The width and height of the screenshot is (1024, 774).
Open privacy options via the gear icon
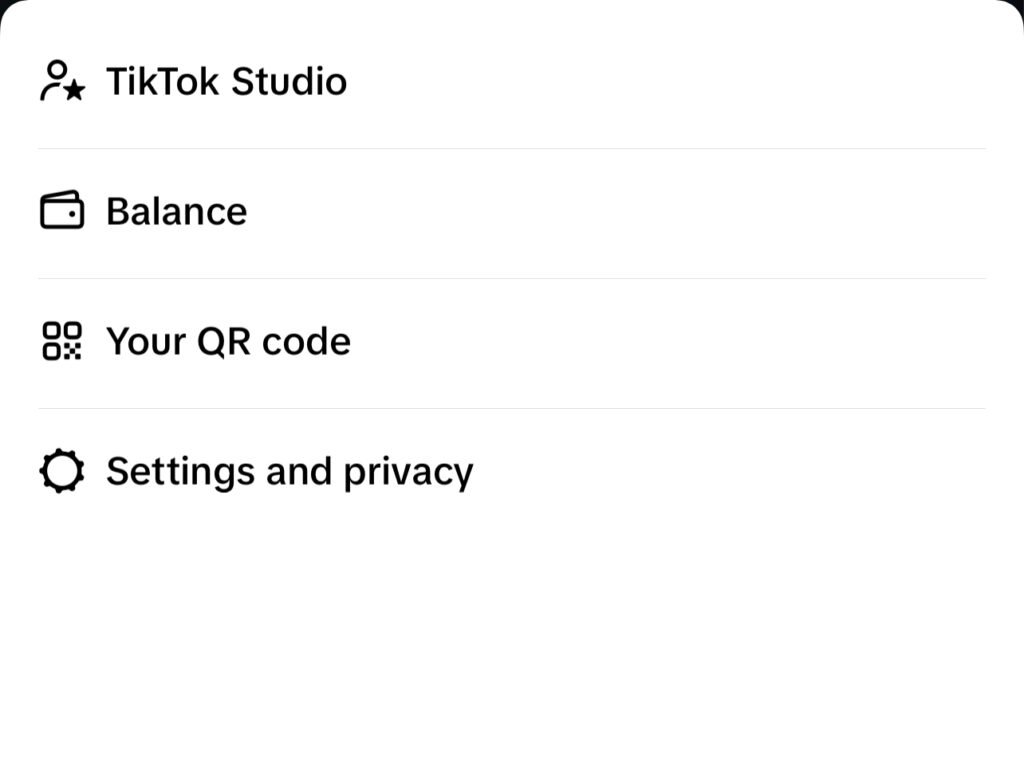62,471
